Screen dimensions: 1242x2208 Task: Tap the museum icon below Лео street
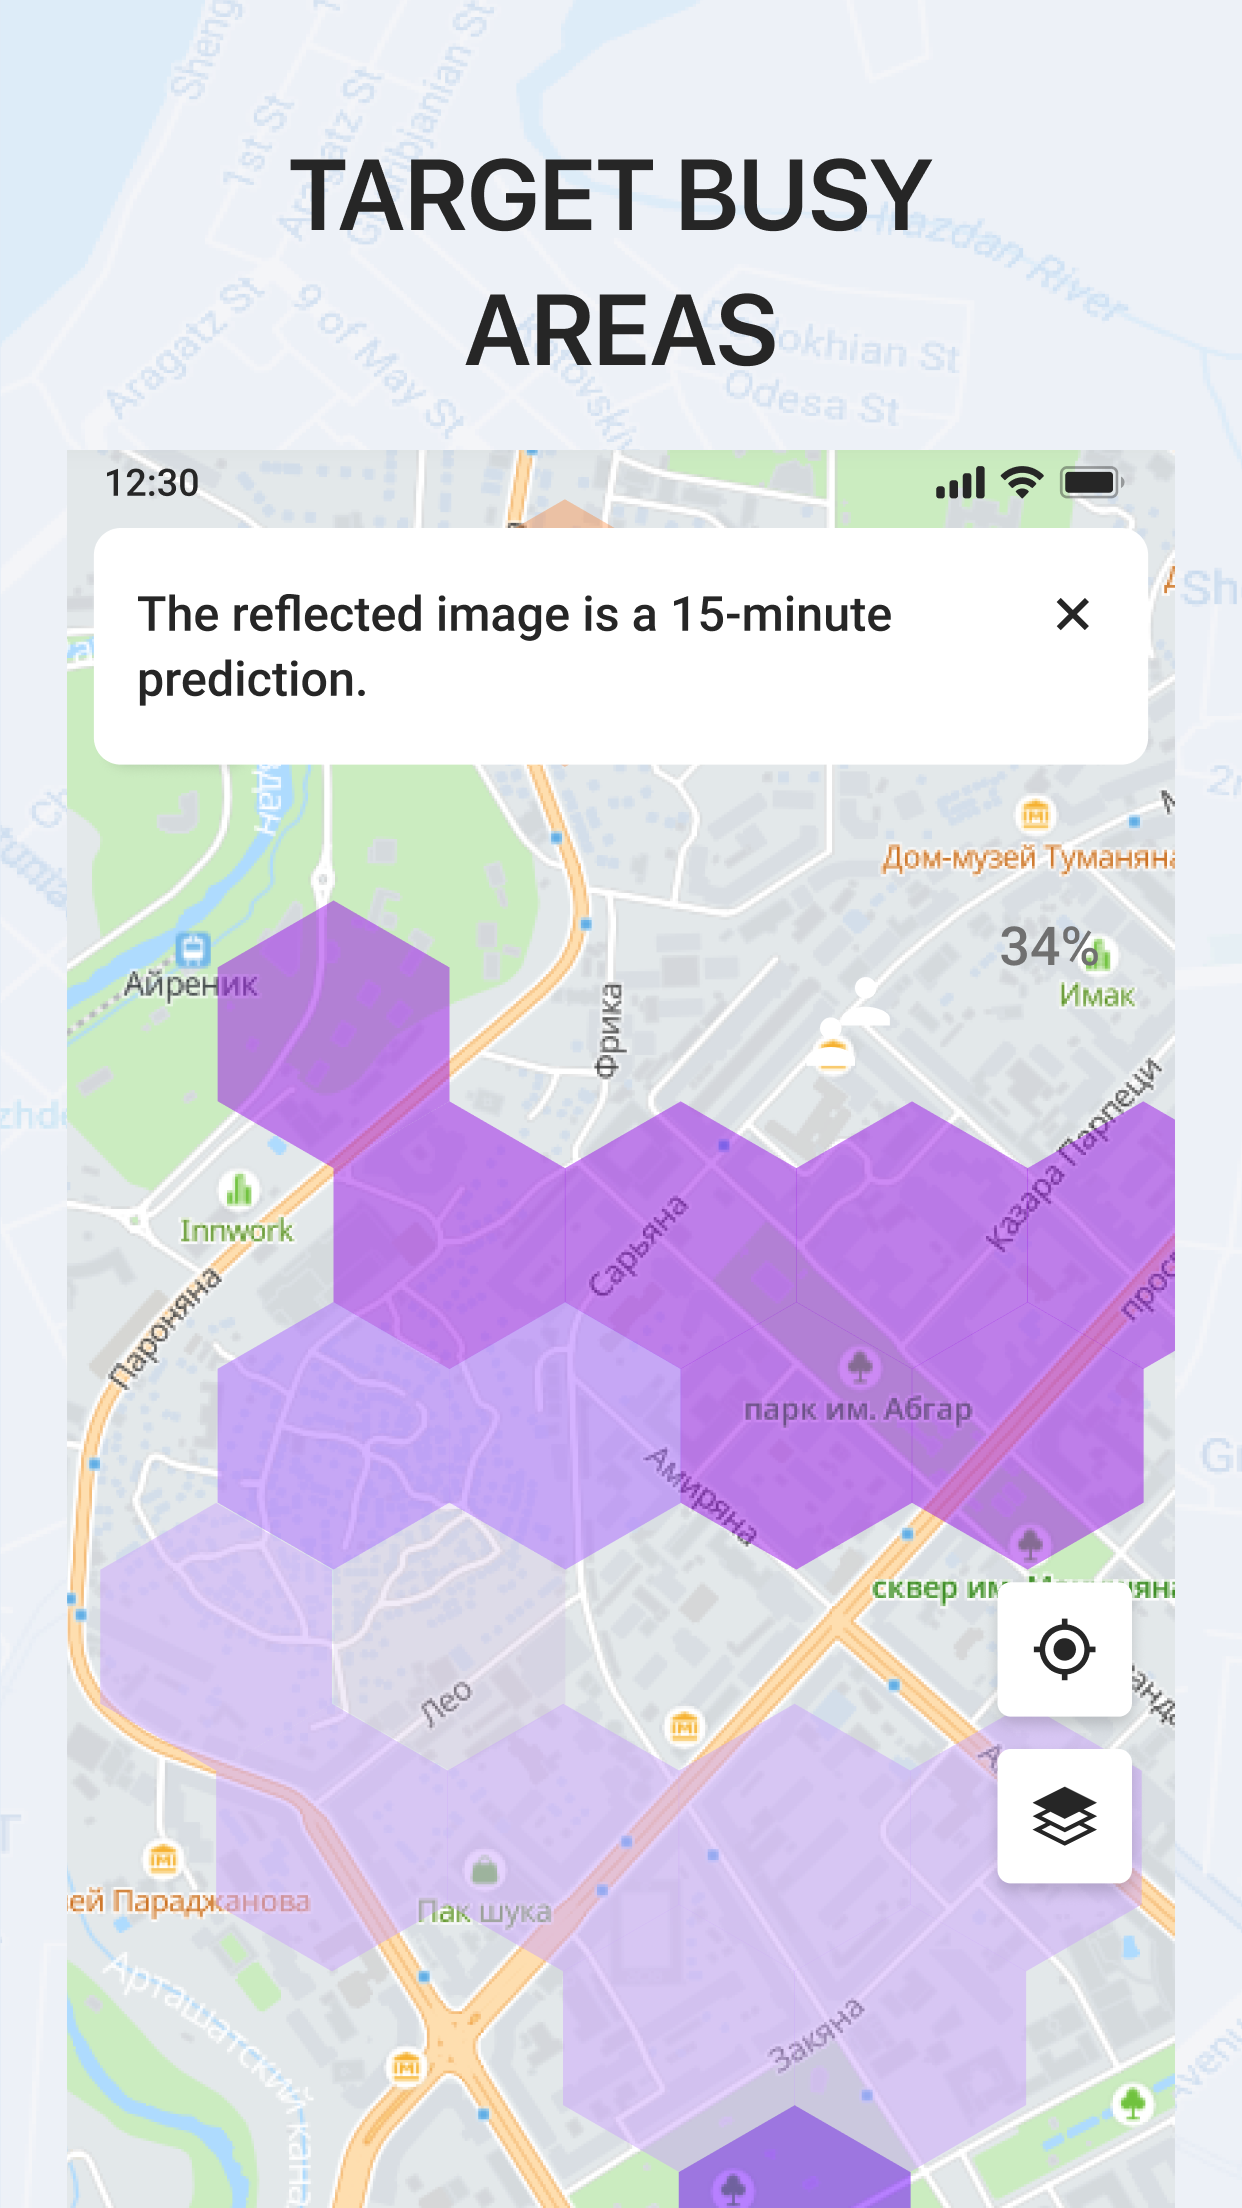click(685, 1726)
